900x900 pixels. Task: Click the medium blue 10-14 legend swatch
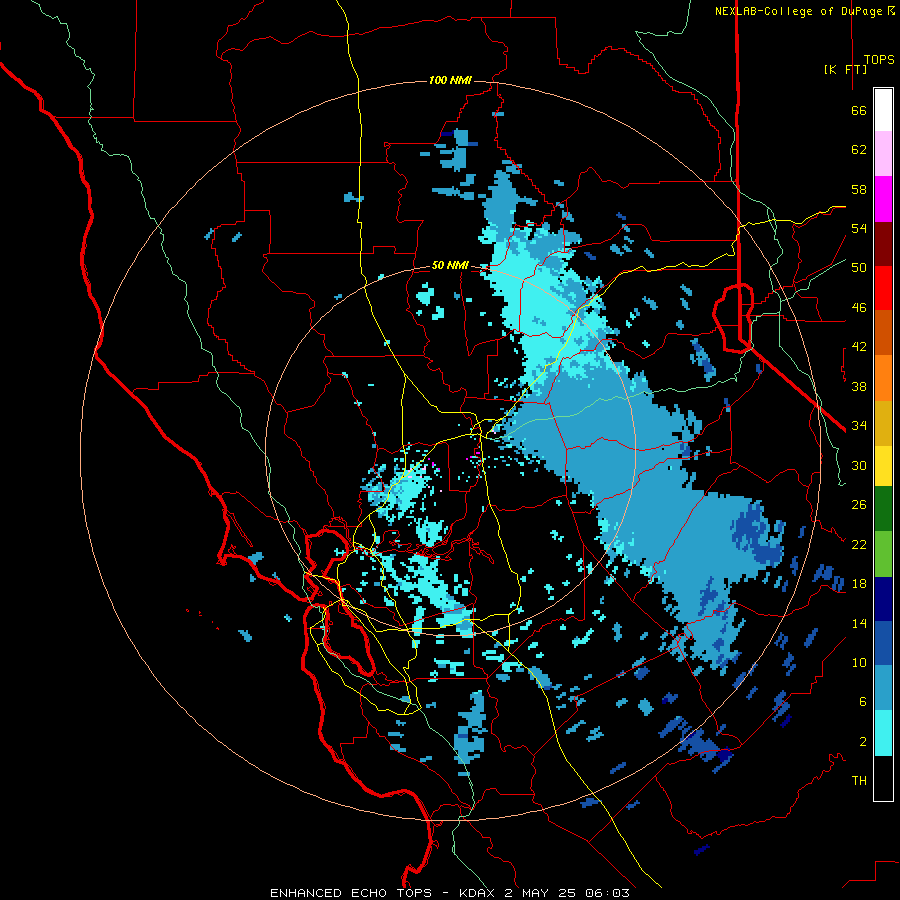point(883,643)
